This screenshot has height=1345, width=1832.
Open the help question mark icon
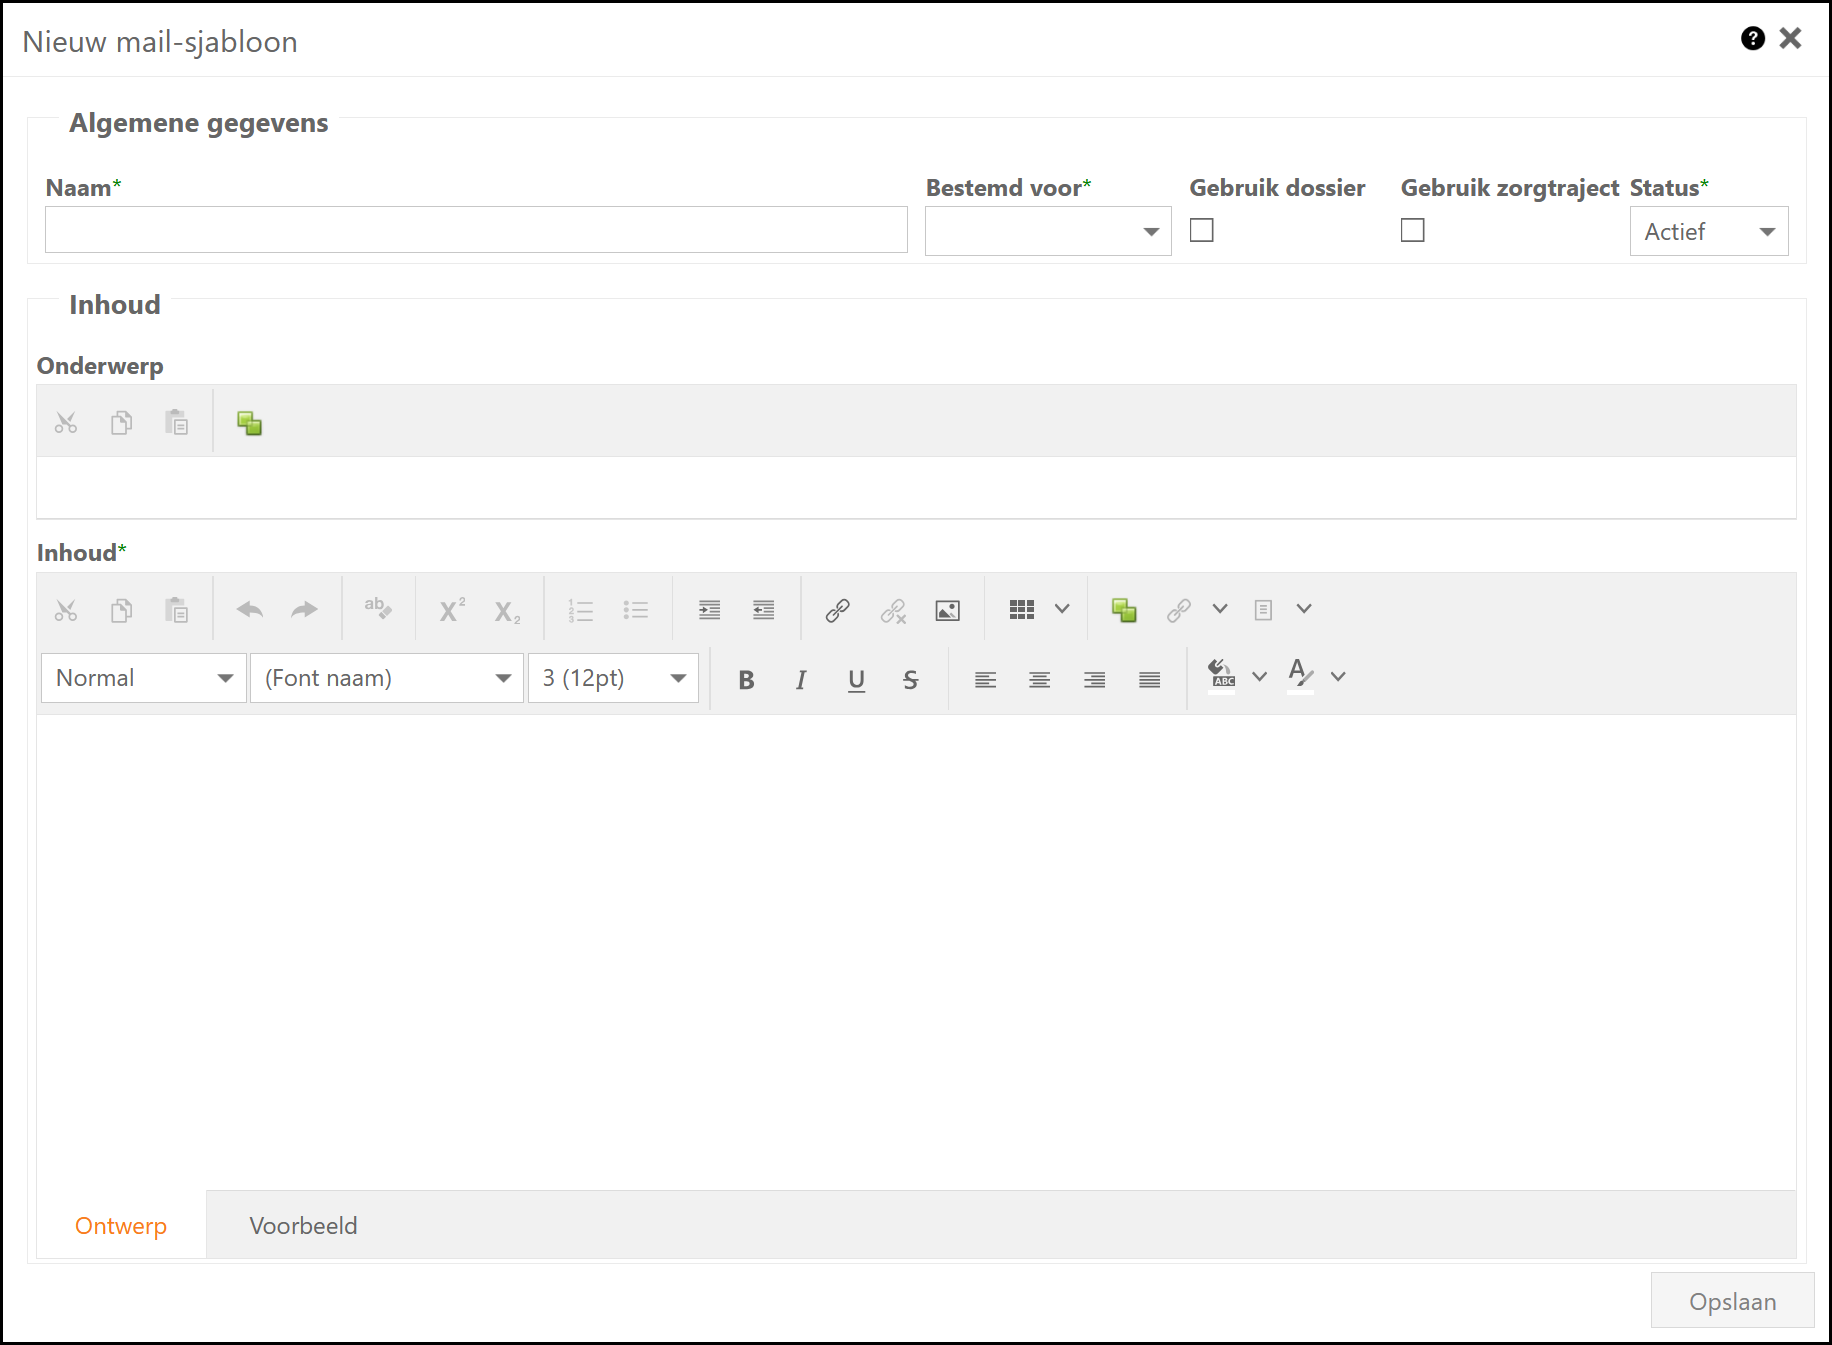tap(1752, 38)
